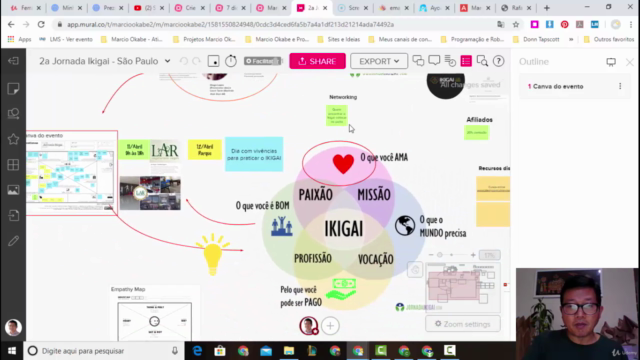
Task: Open File Explorer from taskbar
Action: pos(289,351)
